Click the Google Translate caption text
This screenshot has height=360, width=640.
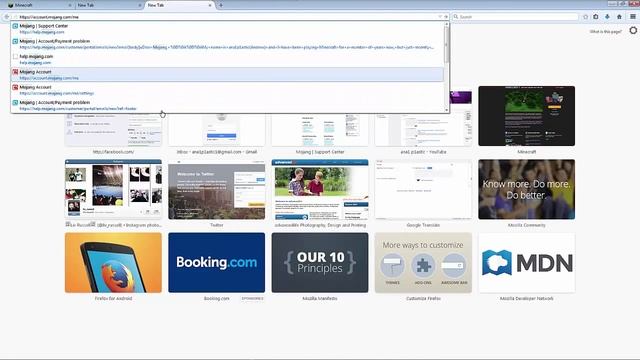coord(423,225)
